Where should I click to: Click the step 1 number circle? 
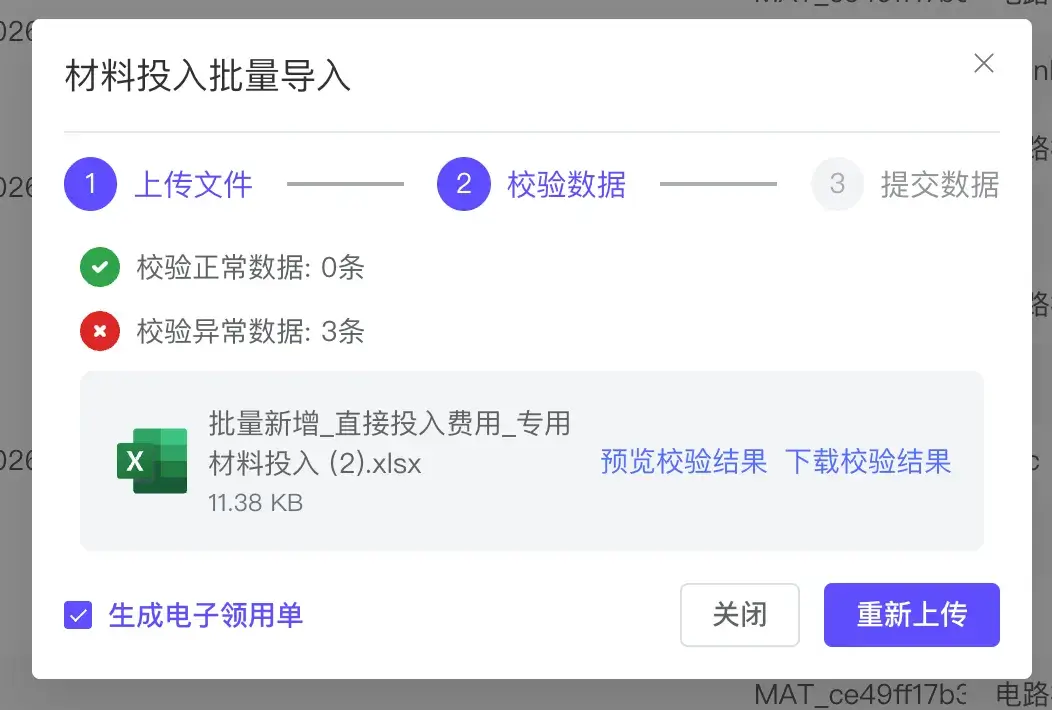pyautogui.click(x=91, y=184)
